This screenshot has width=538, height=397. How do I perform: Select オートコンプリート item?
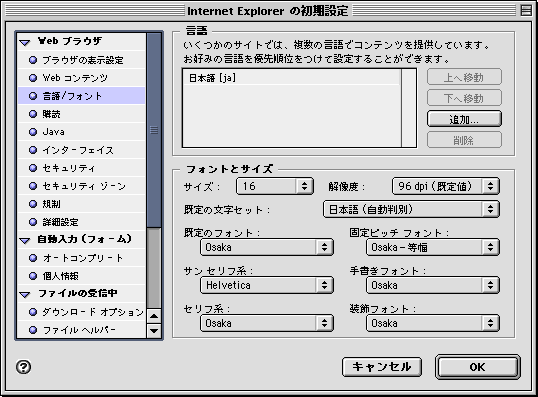click(x=82, y=258)
